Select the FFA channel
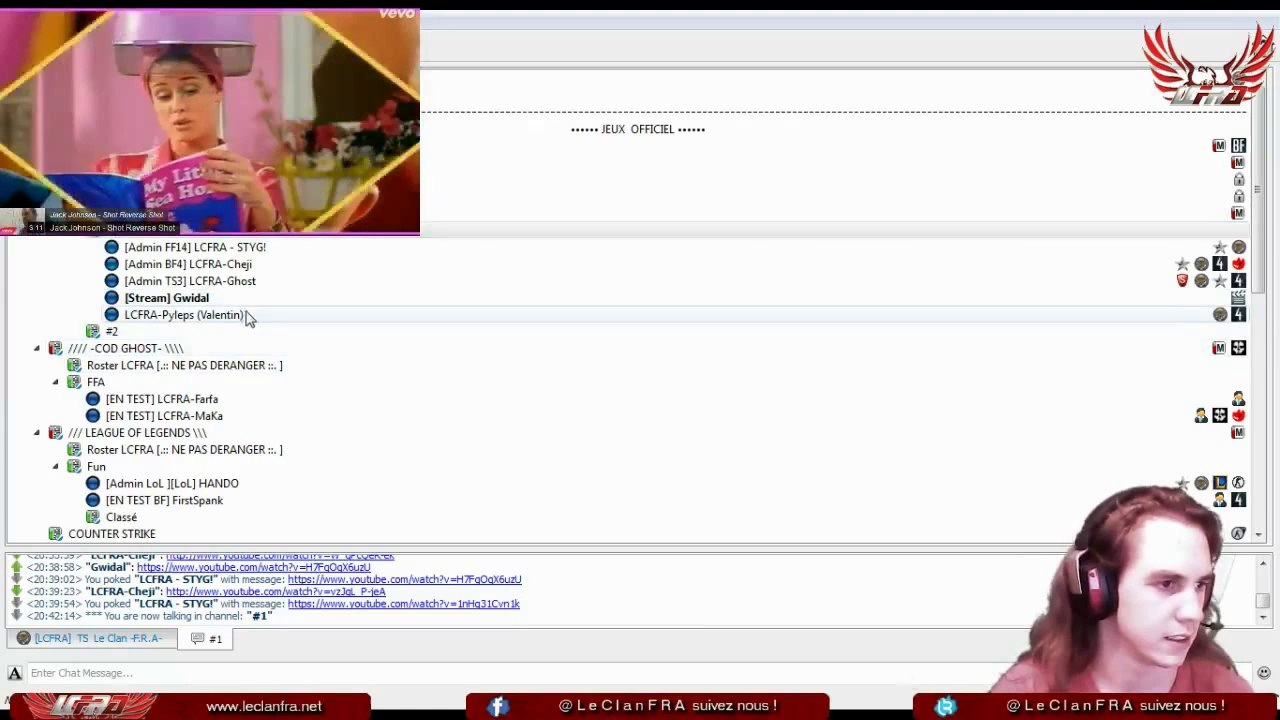This screenshot has width=1280, height=720. click(x=96, y=382)
